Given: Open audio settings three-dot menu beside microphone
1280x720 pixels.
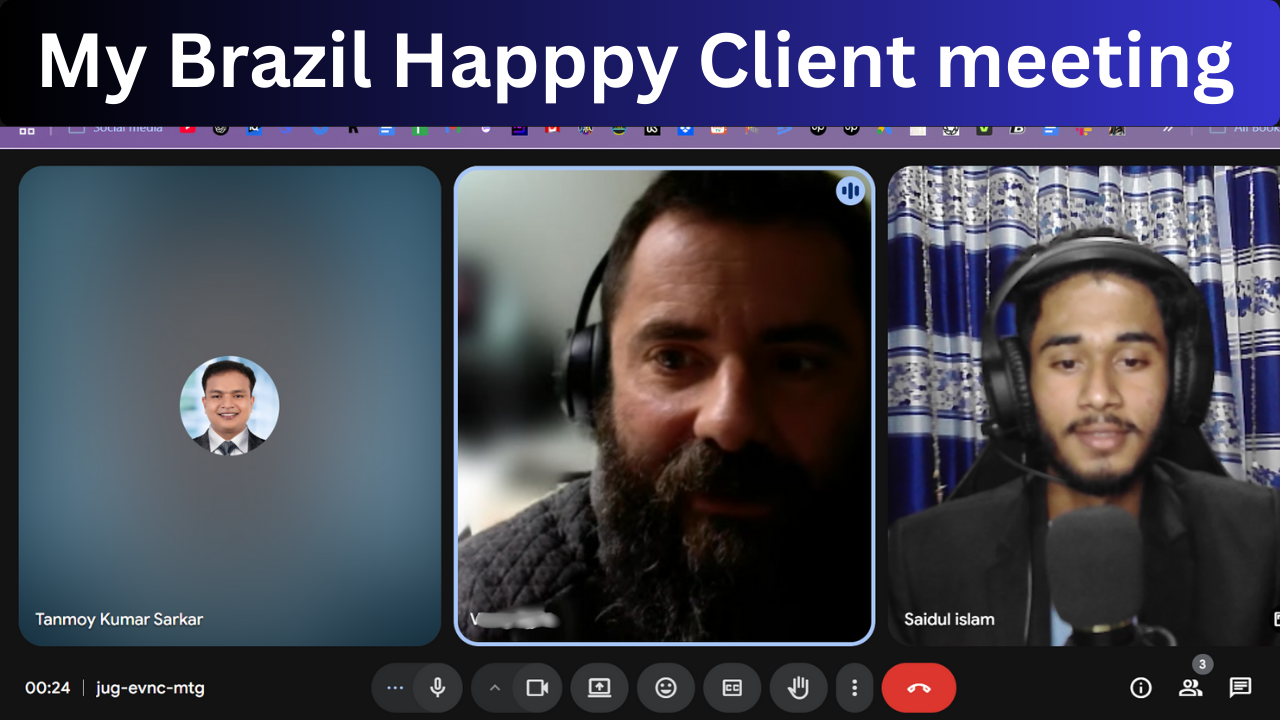Looking at the screenshot, I should pyautogui.click(x=395, y=688).
